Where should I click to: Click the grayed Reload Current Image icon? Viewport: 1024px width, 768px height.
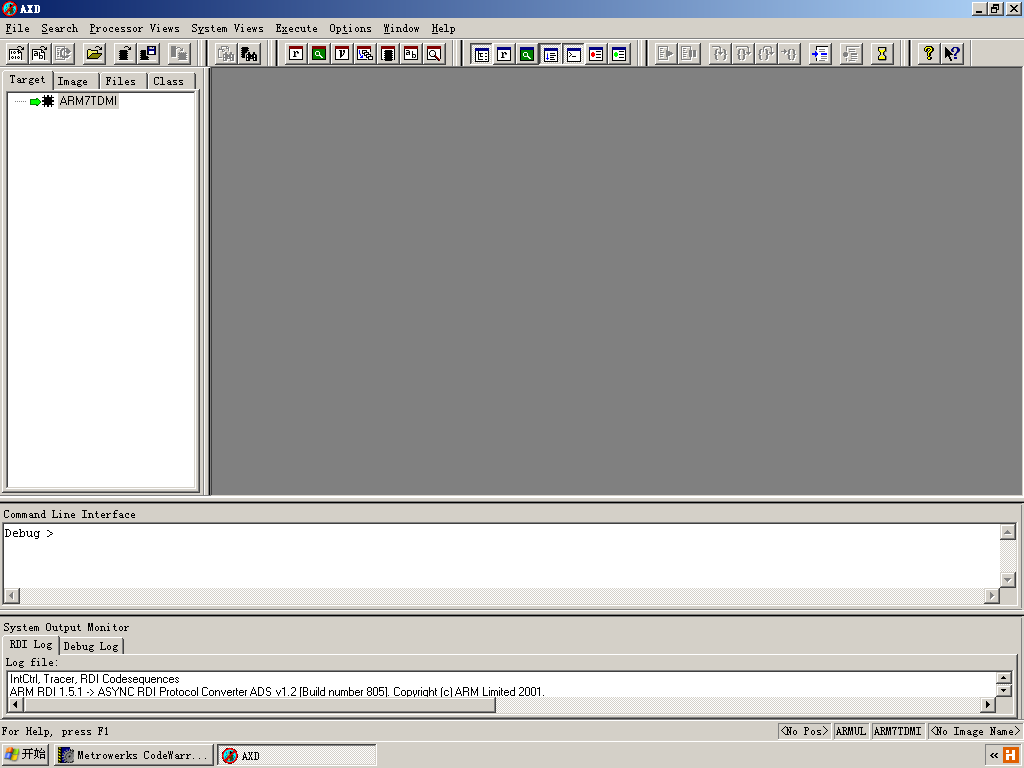63,54
